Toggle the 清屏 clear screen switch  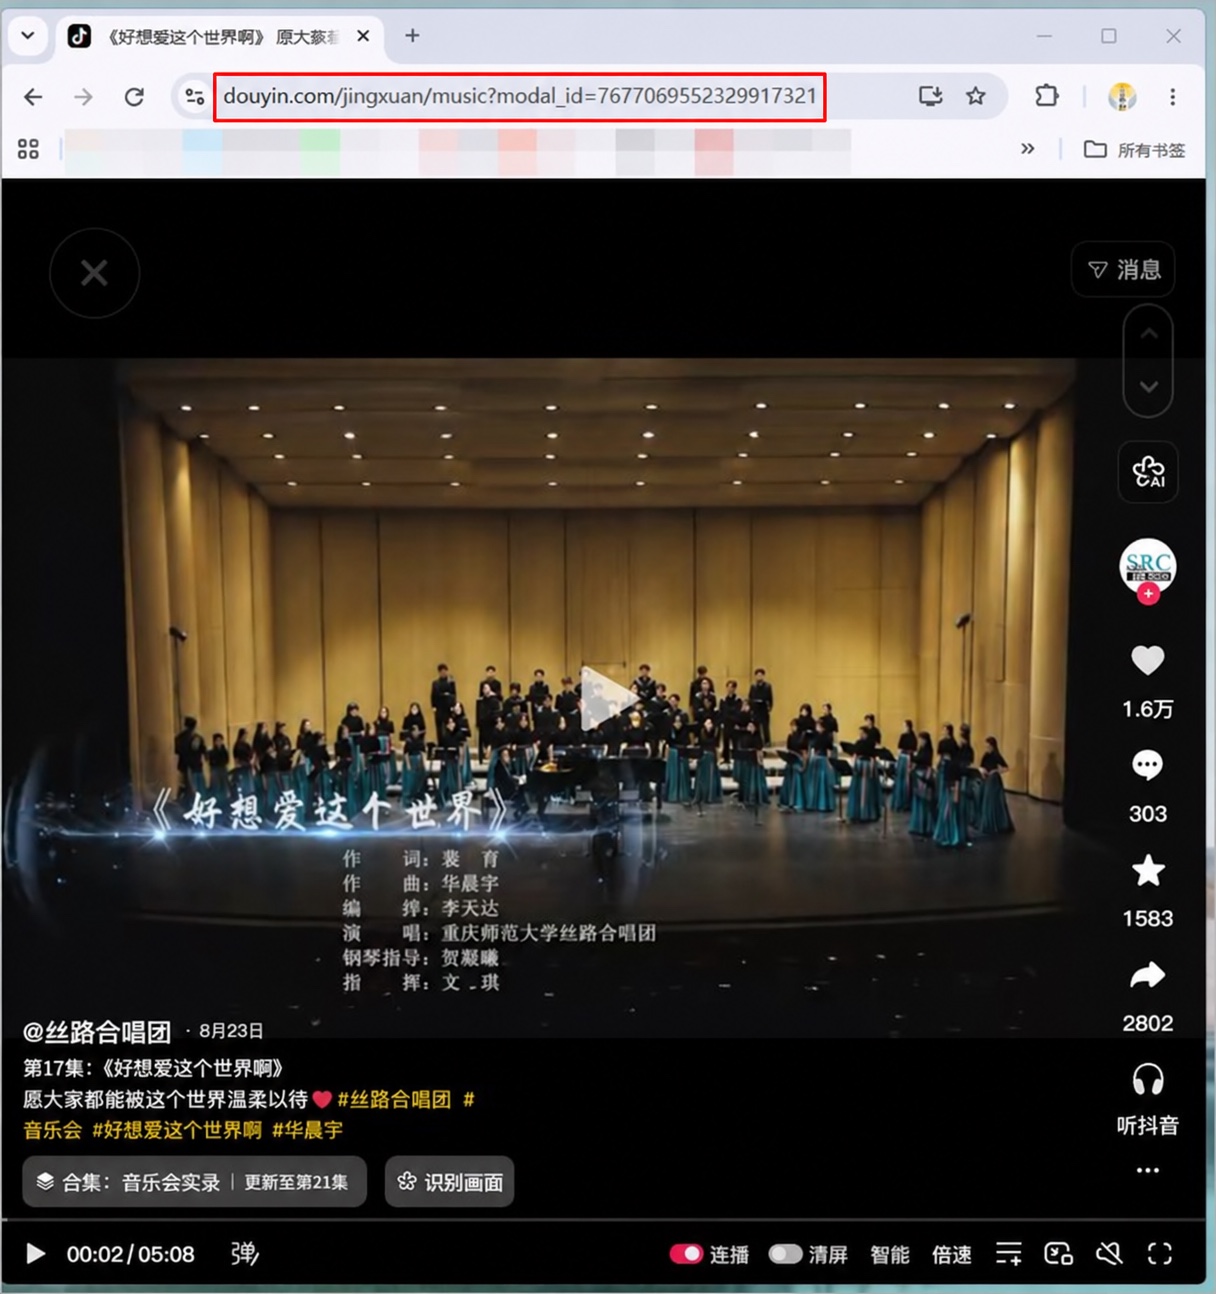point(785,1254)
